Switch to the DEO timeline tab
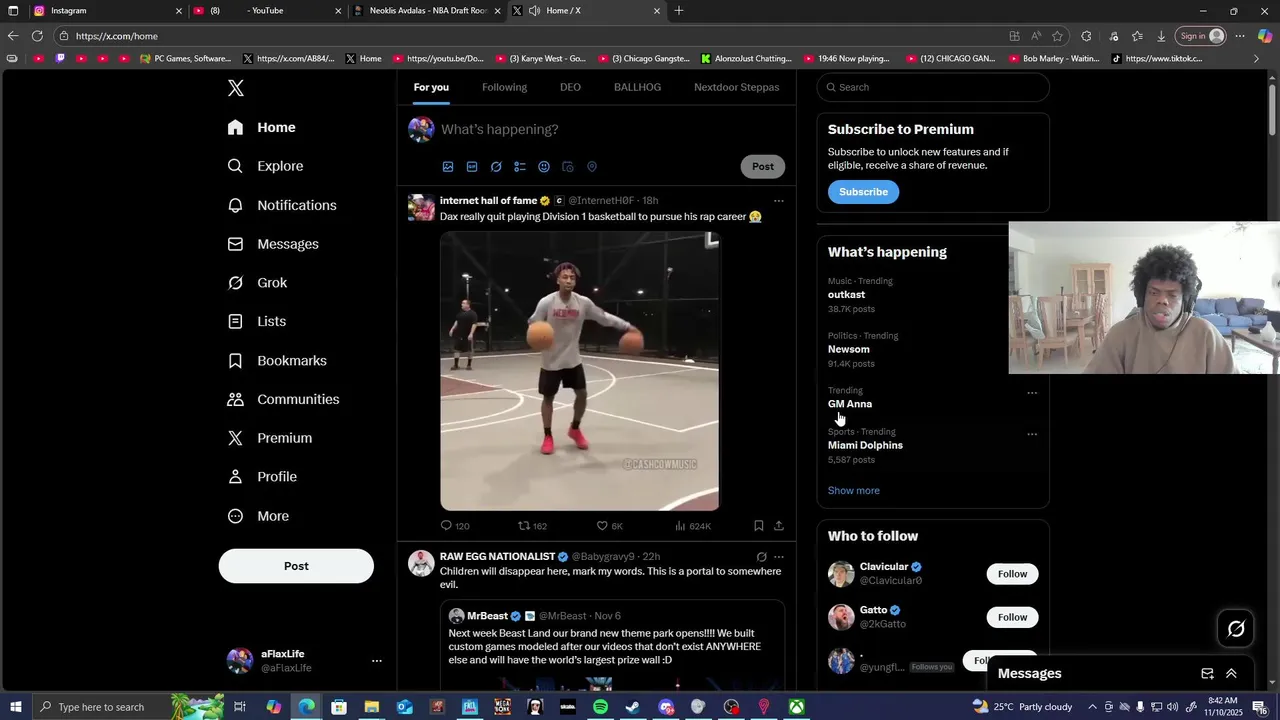 pyautogui.click(x=570, y=87)
